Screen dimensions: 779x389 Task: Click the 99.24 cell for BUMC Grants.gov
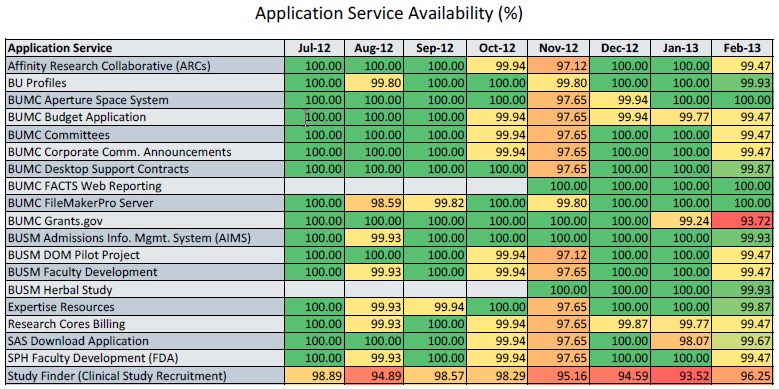coord(681,221)
